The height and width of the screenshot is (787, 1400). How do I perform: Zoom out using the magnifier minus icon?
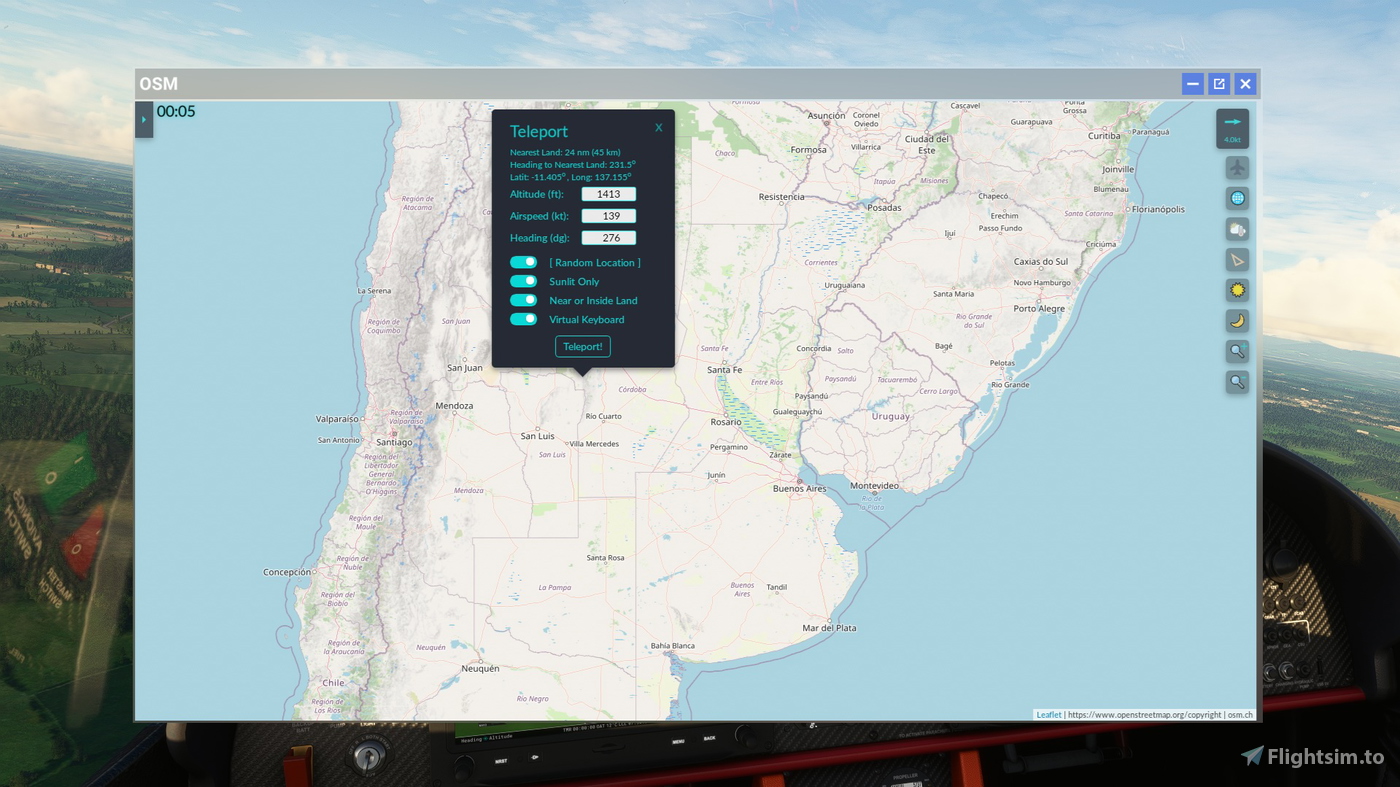pyautogui.click(x=1236, y=381)
